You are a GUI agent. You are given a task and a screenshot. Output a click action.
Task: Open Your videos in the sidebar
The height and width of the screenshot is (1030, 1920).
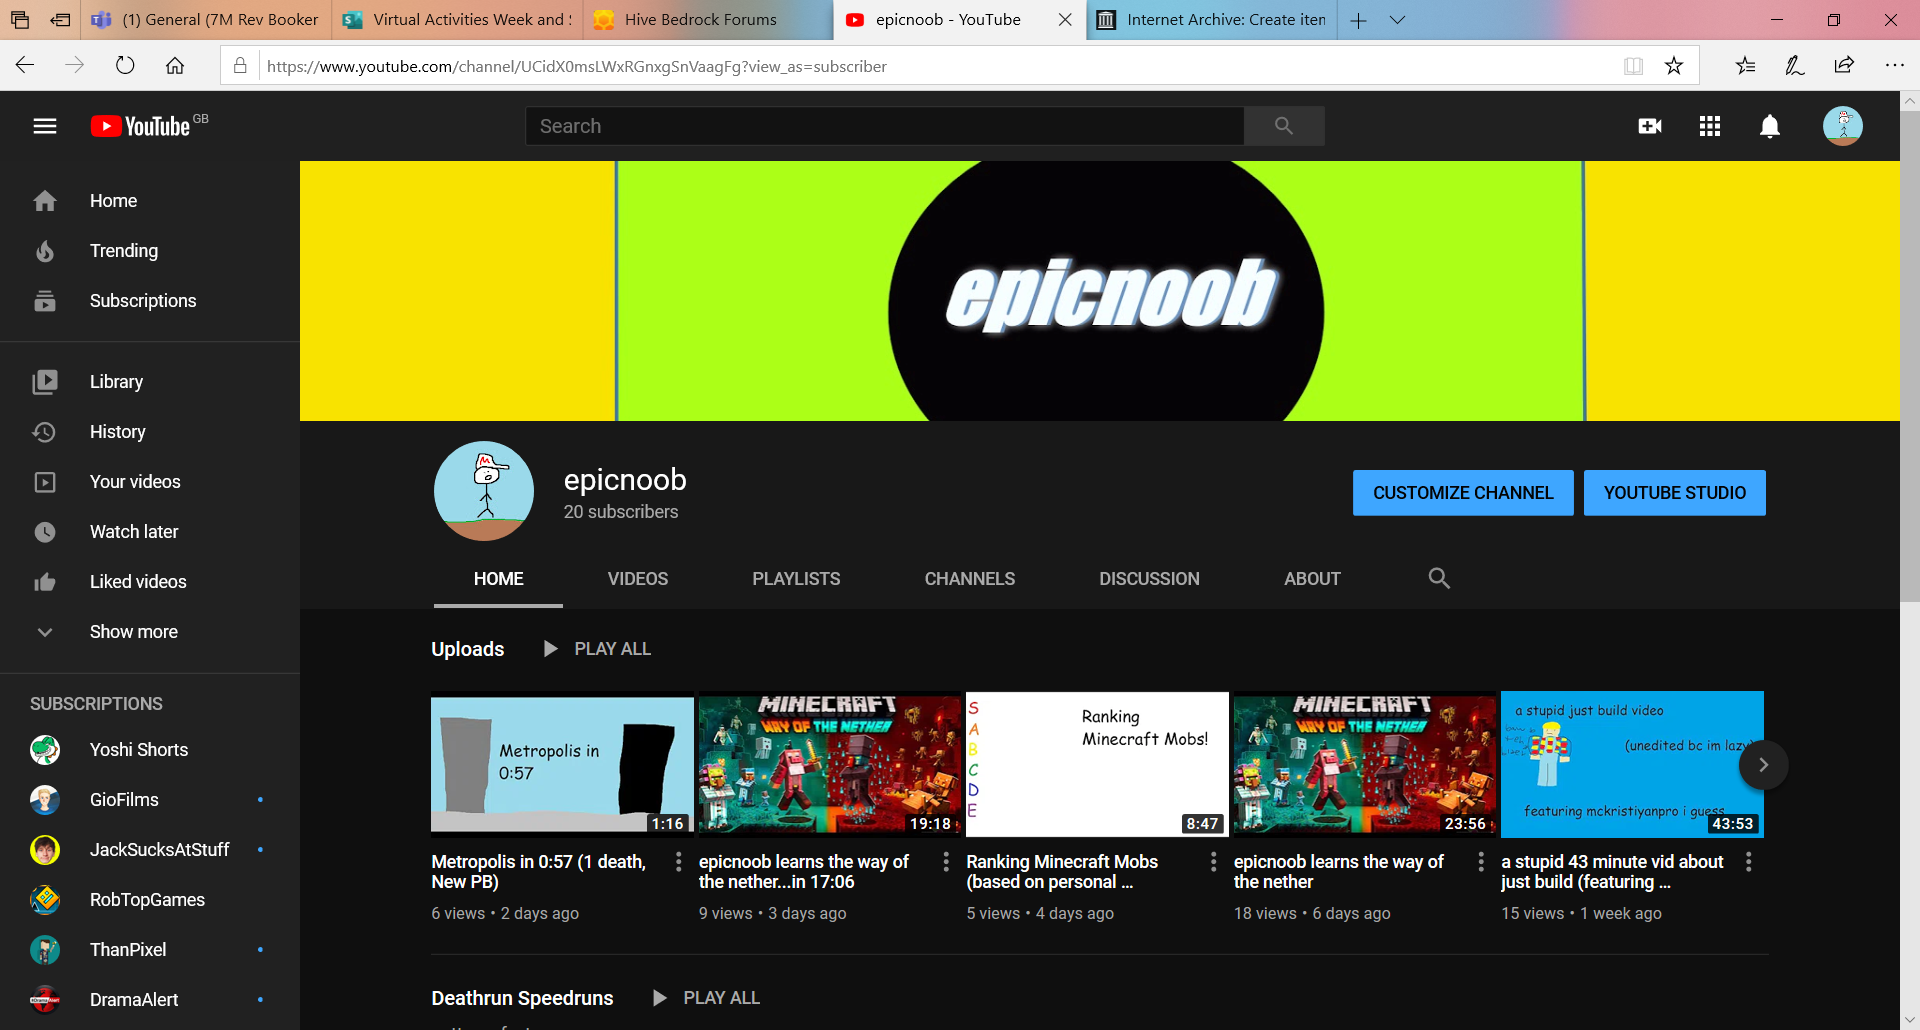pos(150,482)
